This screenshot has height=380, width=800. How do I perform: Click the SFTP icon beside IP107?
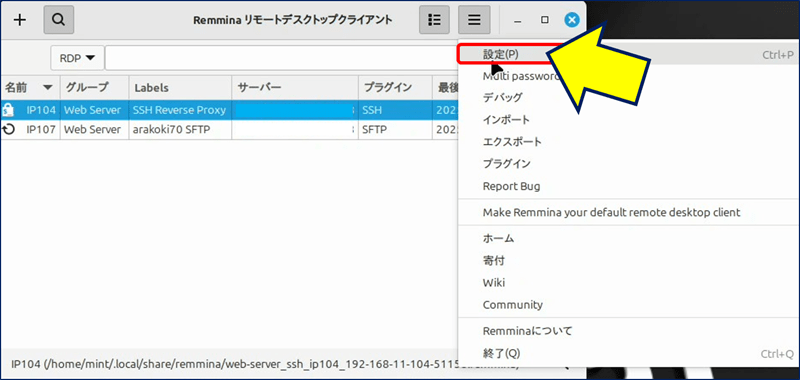[8, 130]
